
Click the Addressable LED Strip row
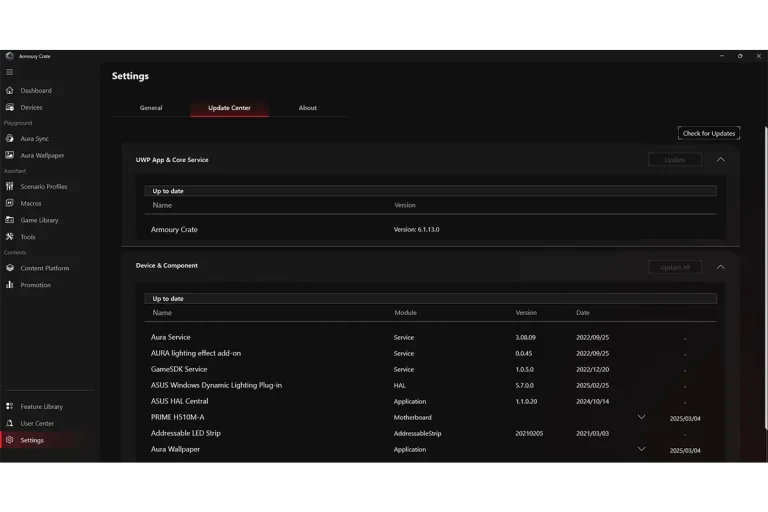(186, 433)
